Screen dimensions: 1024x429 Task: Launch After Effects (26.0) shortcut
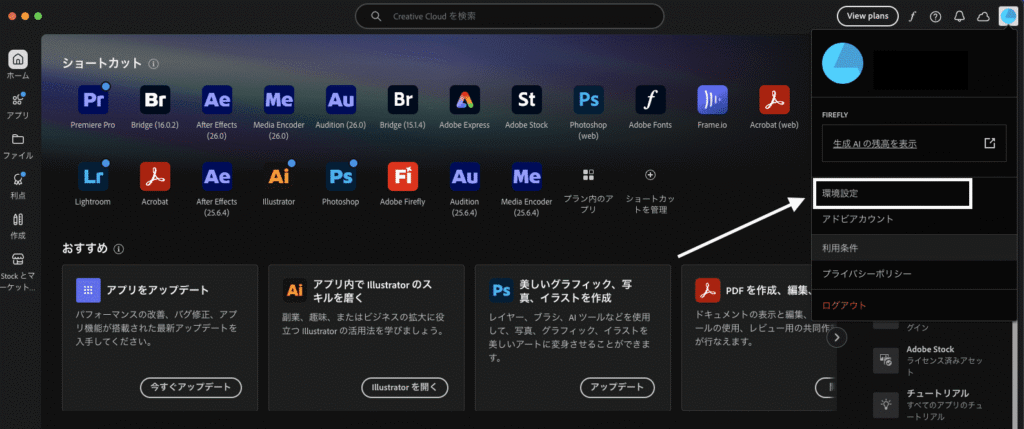[x=217, y=100]
